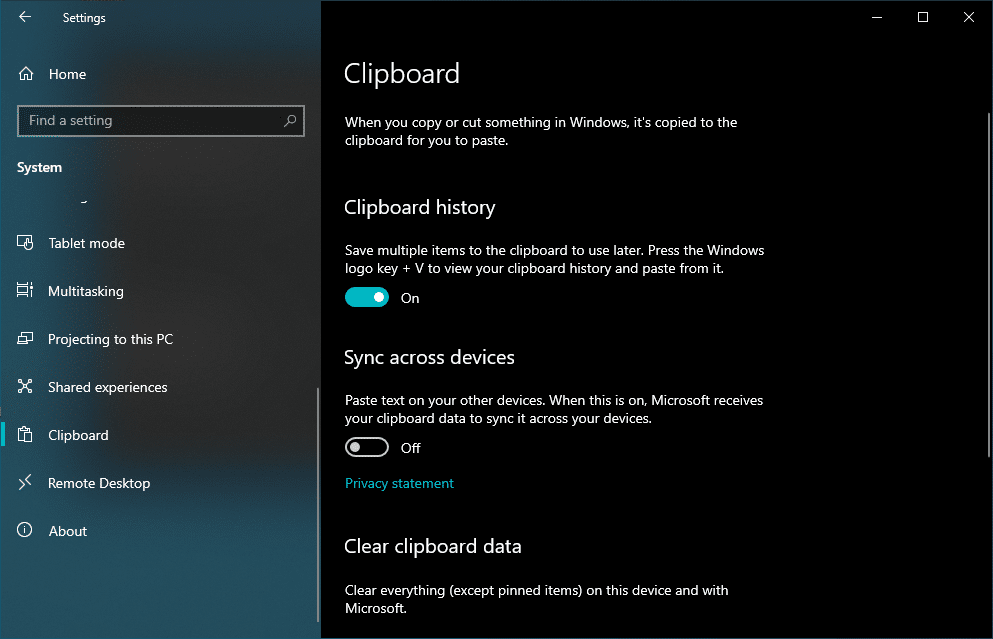This screenshot has height=639, width=993.
Task: Click the Multitasking icon
Action: 24,290
